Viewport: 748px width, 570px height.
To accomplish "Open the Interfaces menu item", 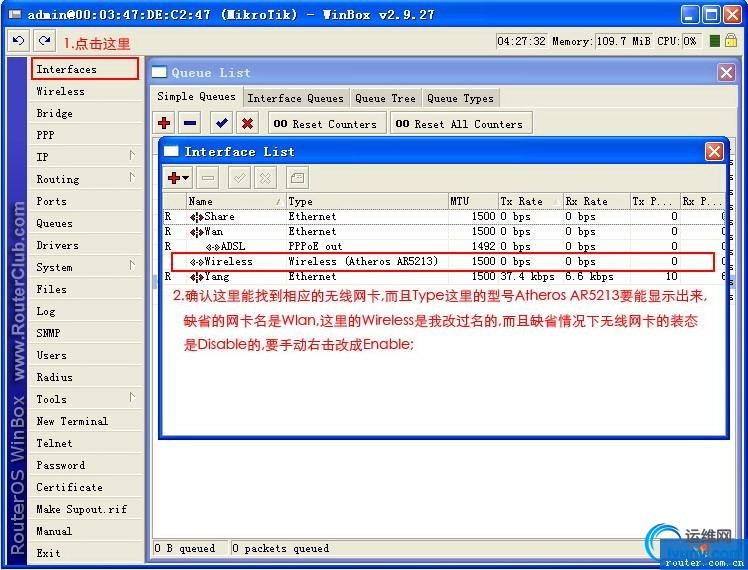I will click(x=85, y=69).
